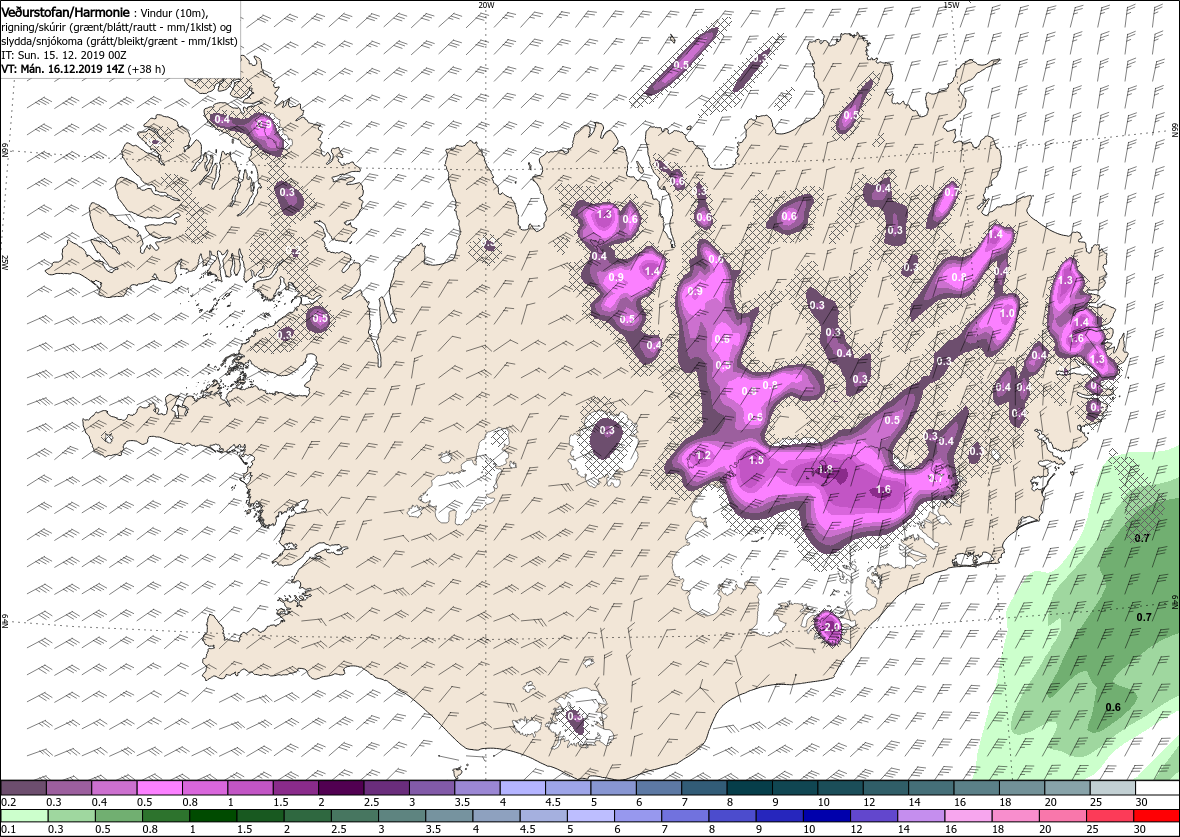Click the 0.6 rain value in the green area

pyautogui.click(x=1113, y=707)
